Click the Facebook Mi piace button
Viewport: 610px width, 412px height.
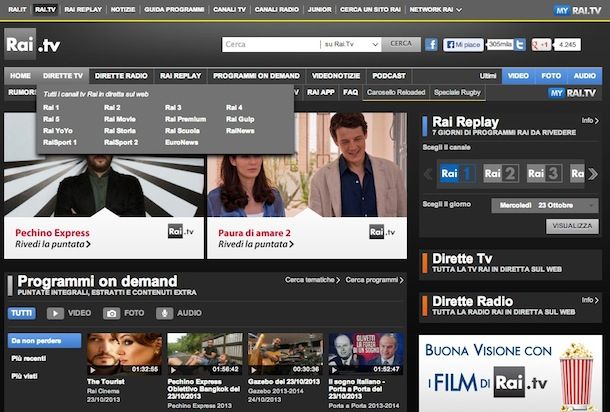(x=463, y=45)
